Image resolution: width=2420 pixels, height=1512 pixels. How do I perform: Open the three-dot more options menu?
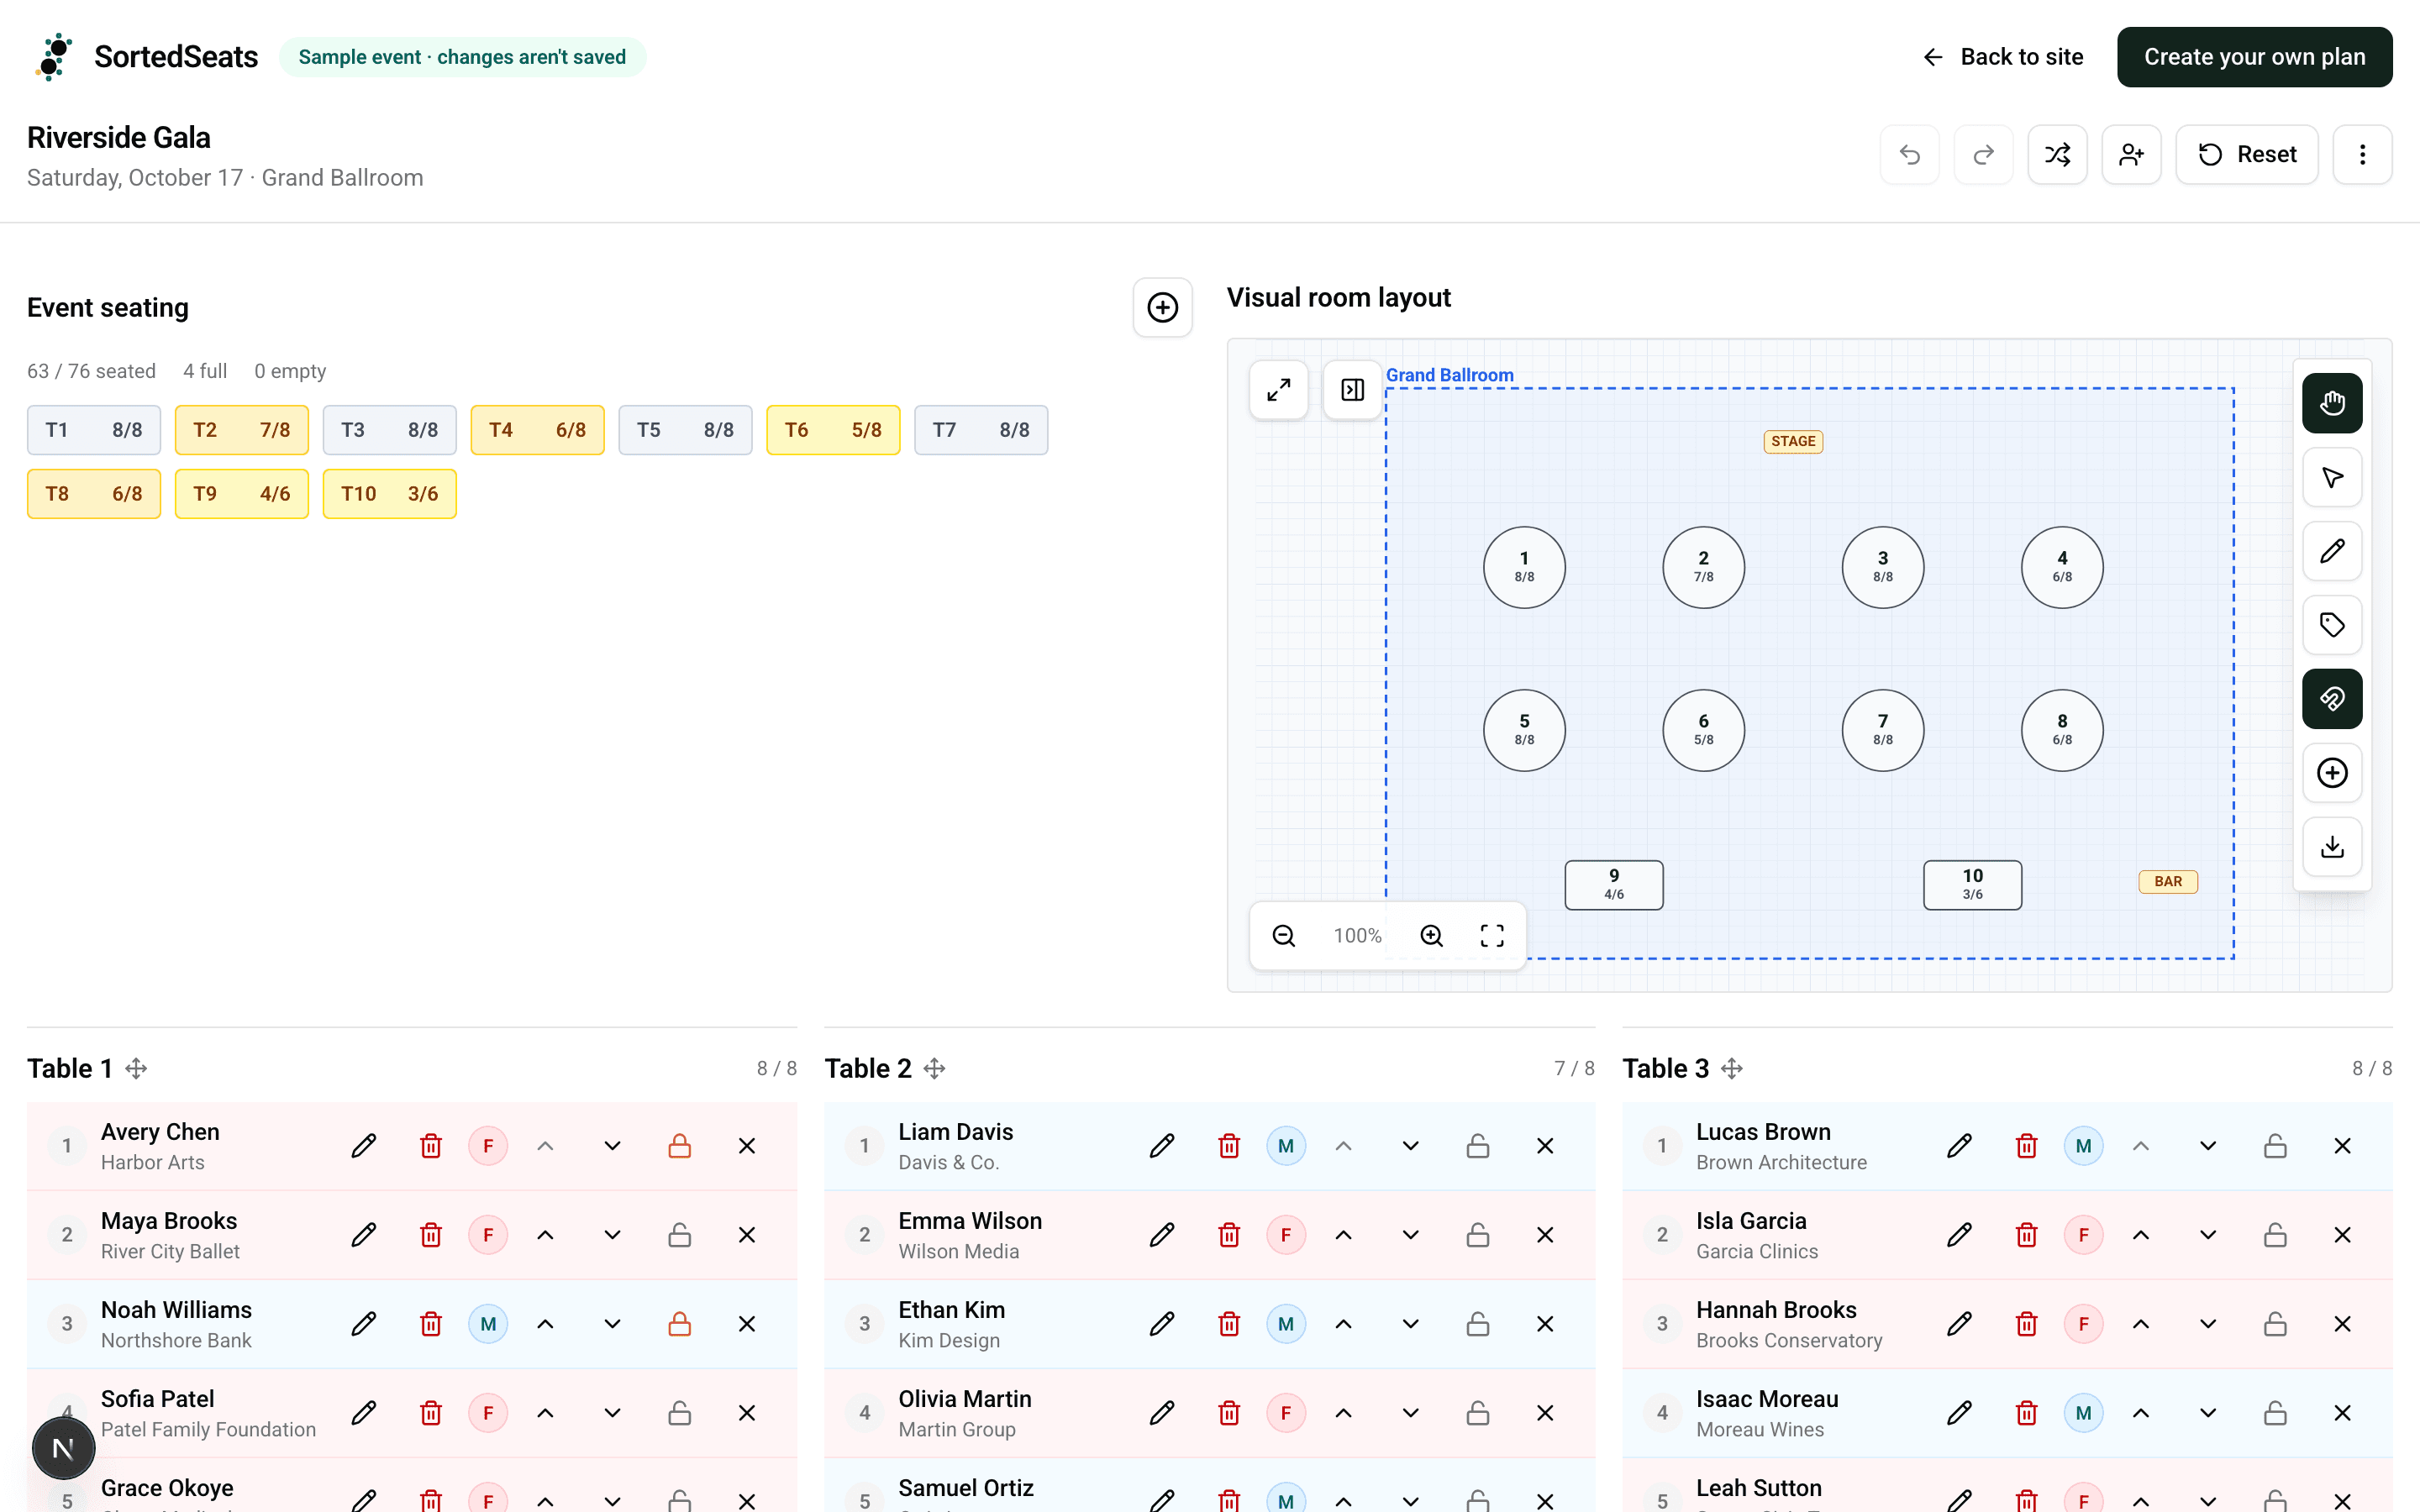pos(2362,154)
